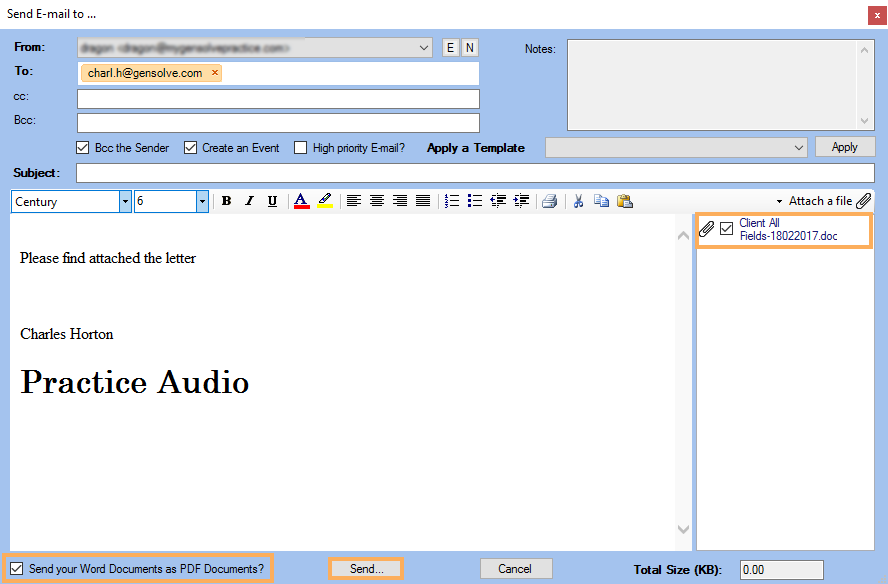This screenshot has height=584, width=888.
Task: Click the Apply template button
Action: point(845,147)
